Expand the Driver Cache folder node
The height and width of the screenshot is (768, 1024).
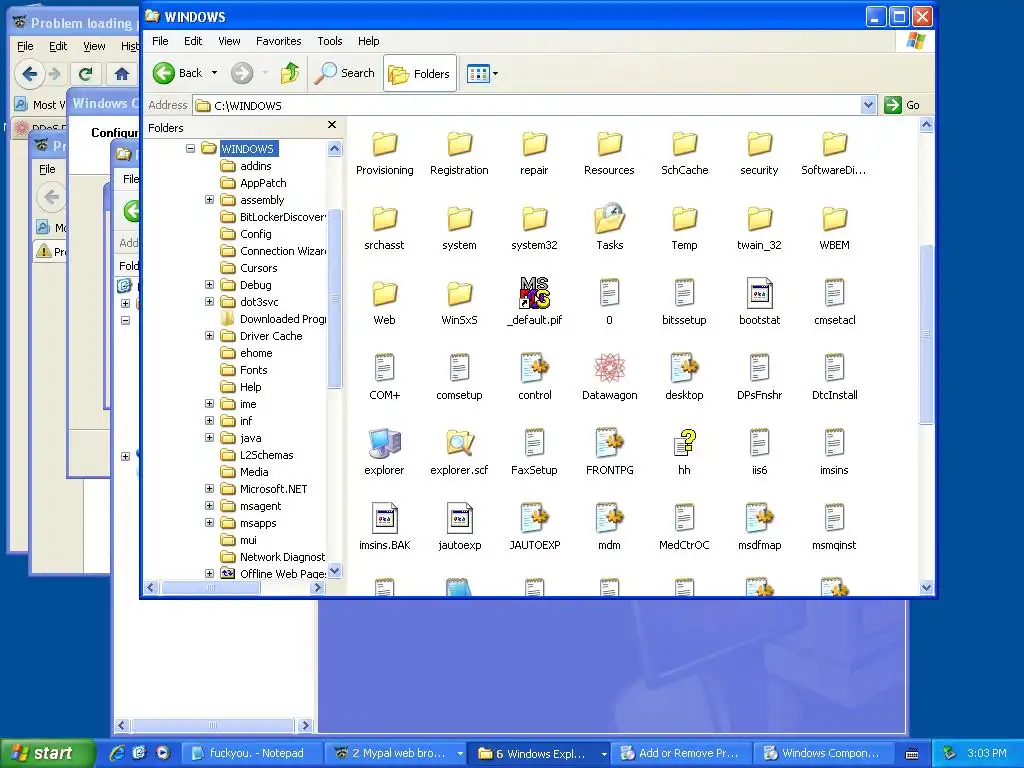(x=209, y=336)
